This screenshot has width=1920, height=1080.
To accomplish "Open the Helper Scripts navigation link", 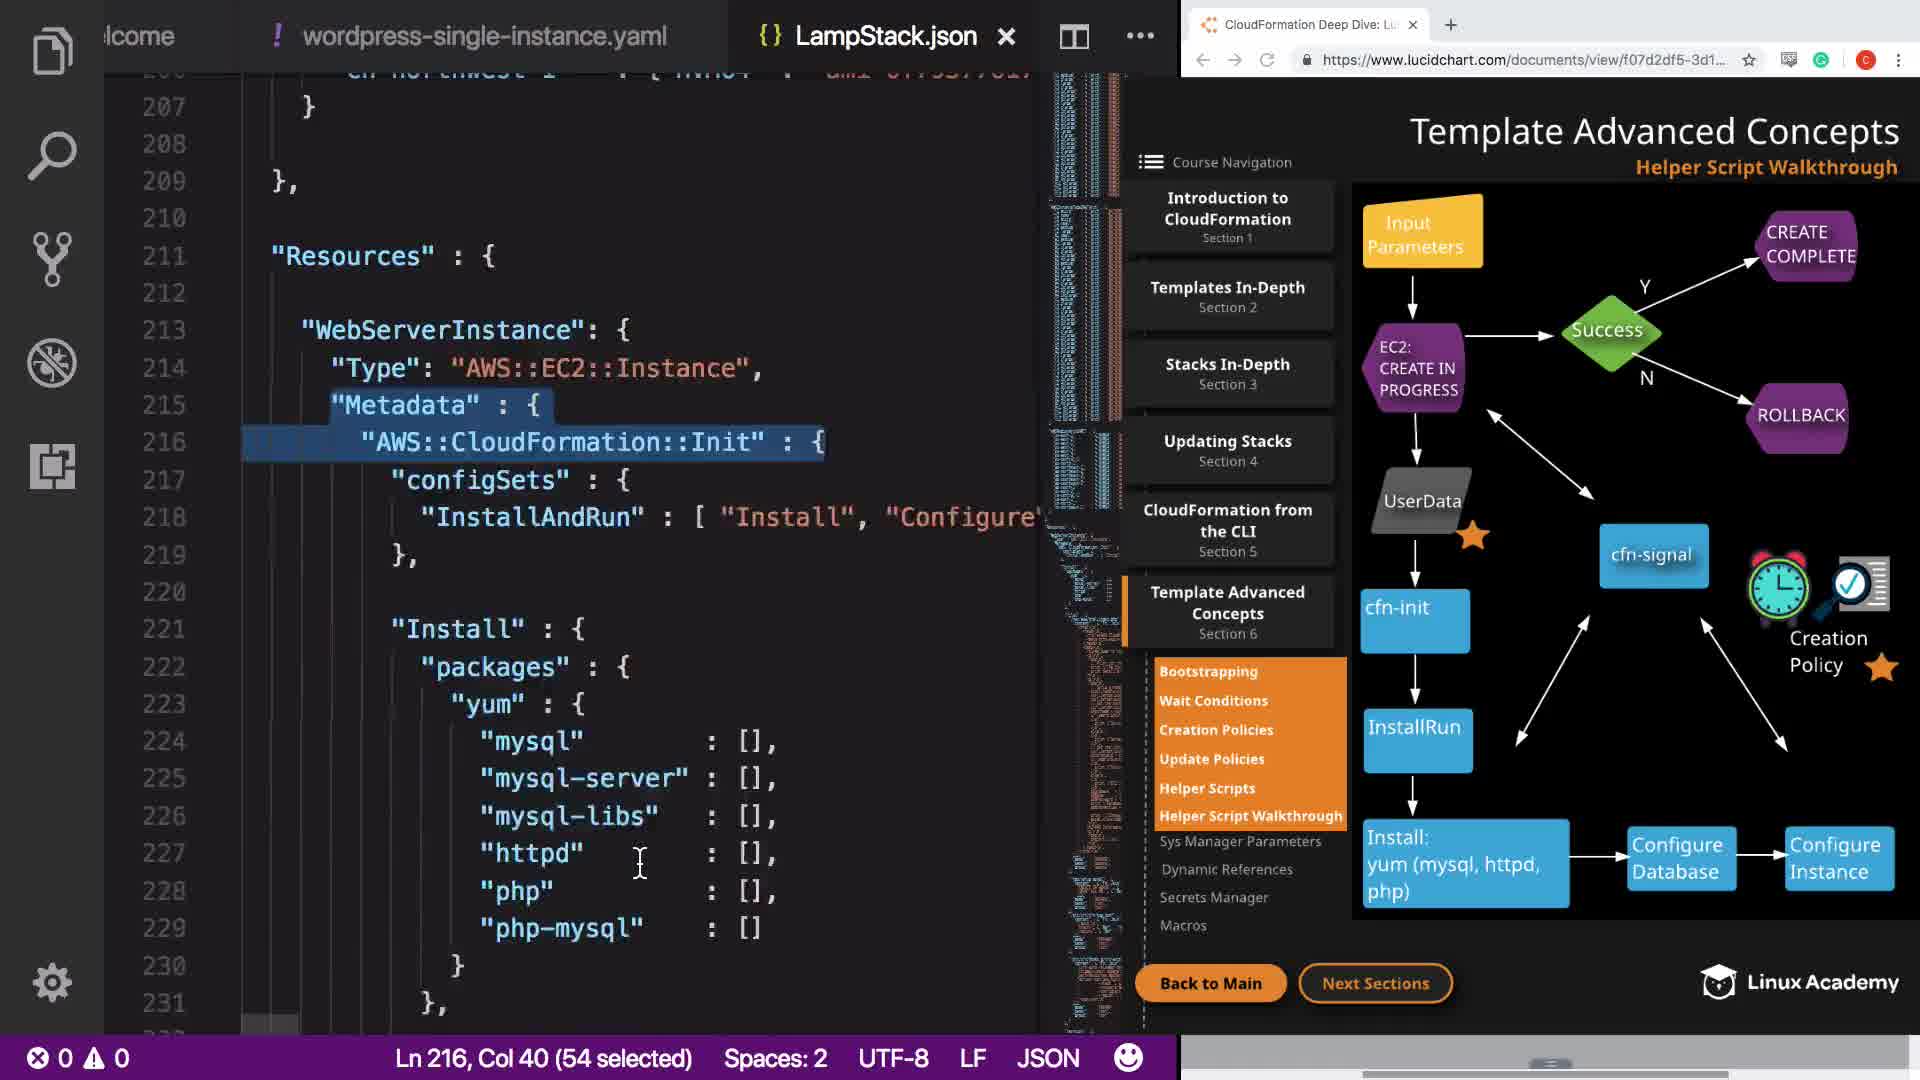I will click(1207, 788).
